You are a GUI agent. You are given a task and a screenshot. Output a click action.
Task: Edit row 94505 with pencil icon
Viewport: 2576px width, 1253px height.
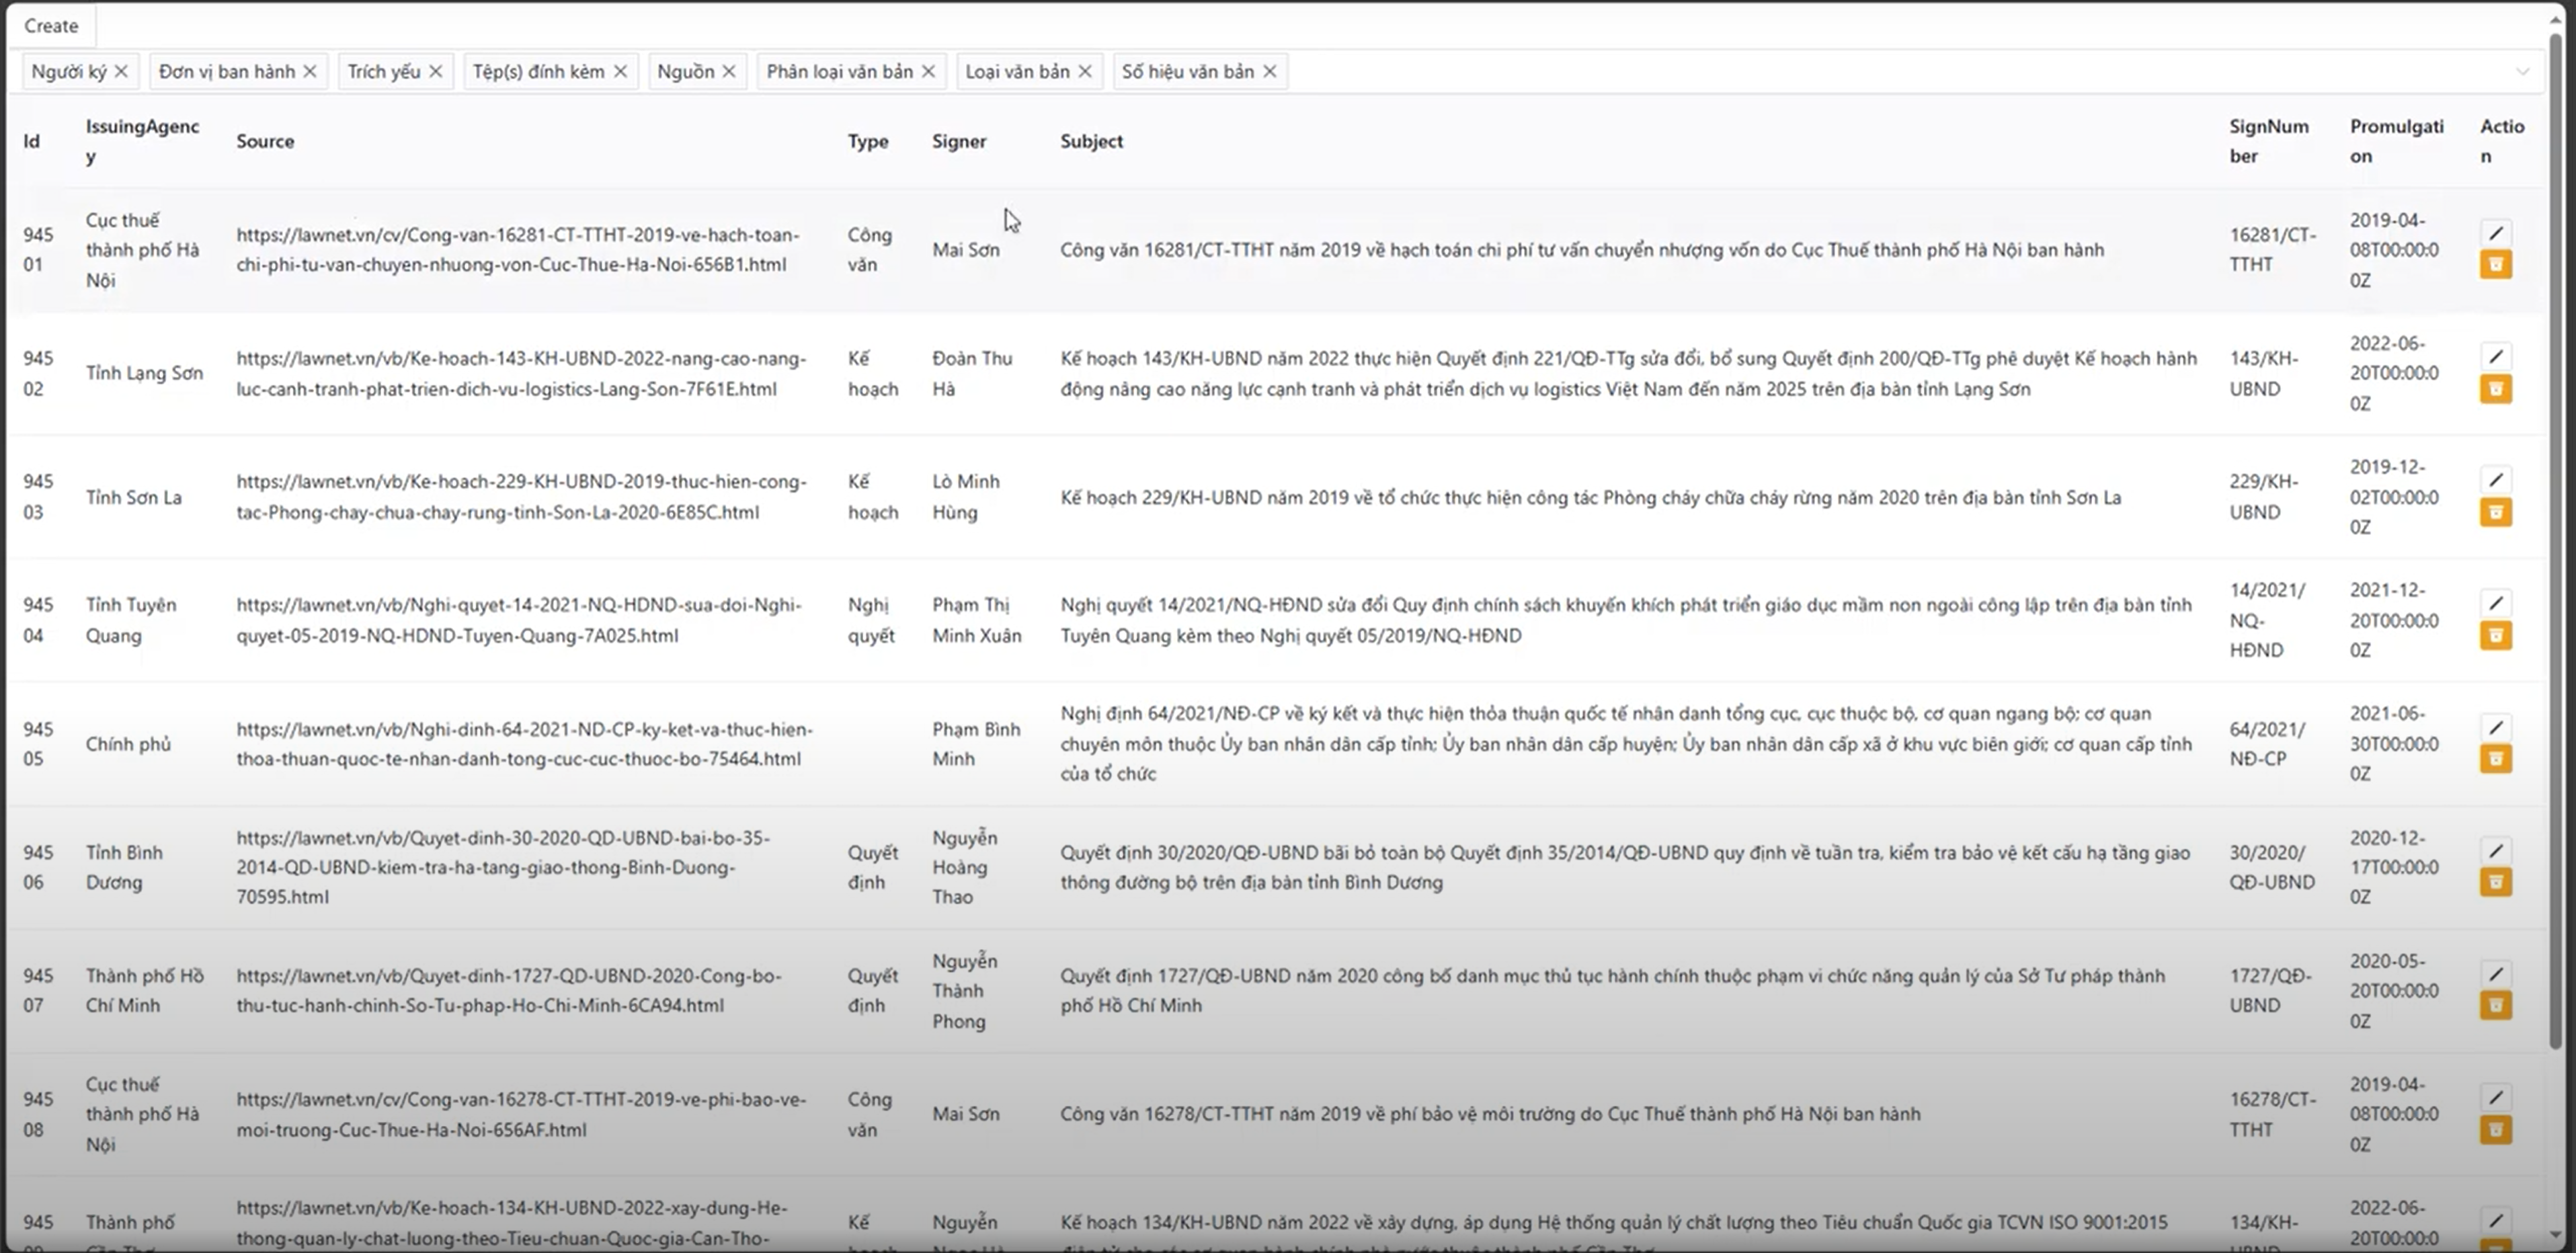click(x=2496, y=727)
